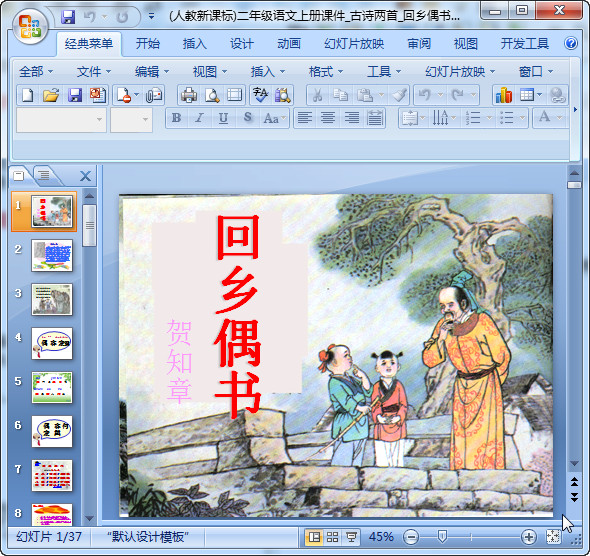Toggle Bold formatting

pos(176,118)
